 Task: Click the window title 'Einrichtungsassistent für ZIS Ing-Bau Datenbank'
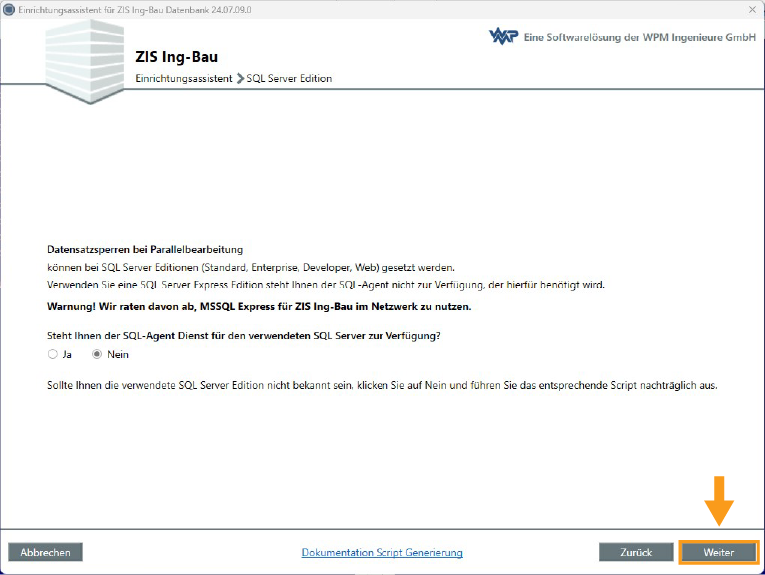point(135,10)
